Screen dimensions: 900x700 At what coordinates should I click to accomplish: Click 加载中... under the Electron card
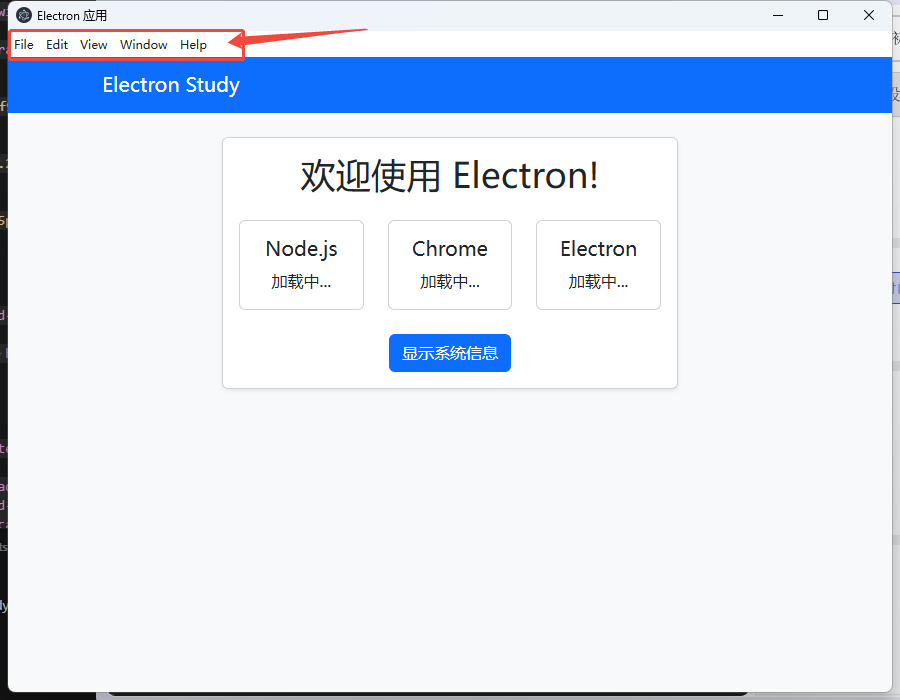pyautogui.click(x=599, y=282)
